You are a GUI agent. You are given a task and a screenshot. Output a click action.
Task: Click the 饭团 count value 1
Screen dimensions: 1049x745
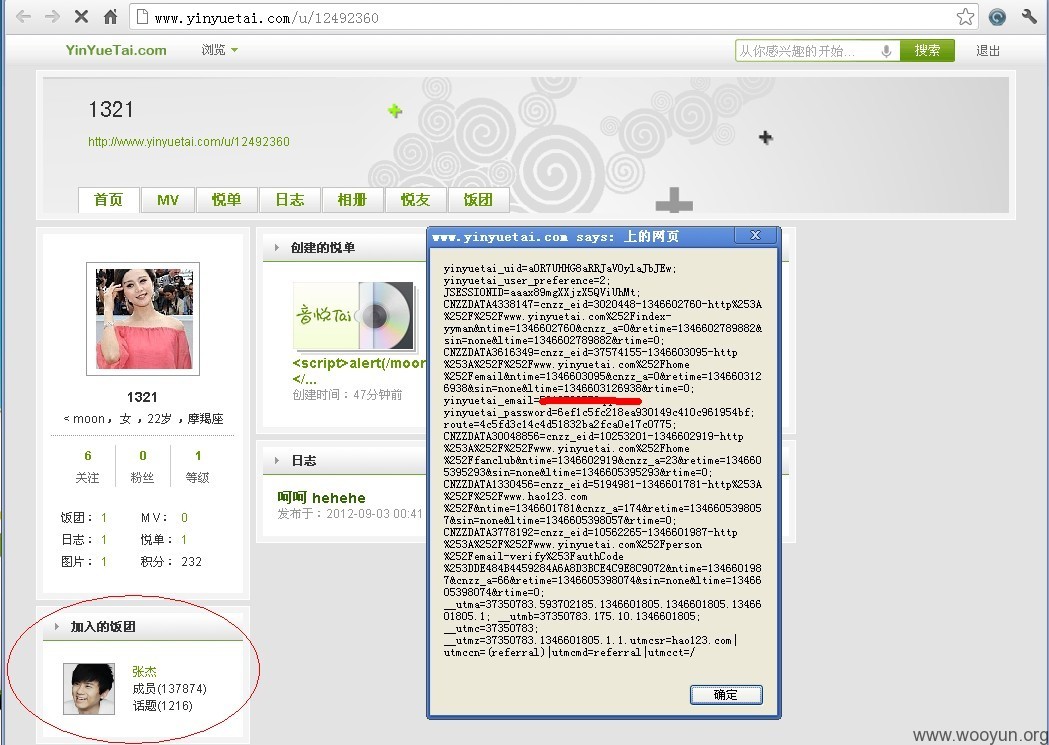104,518
